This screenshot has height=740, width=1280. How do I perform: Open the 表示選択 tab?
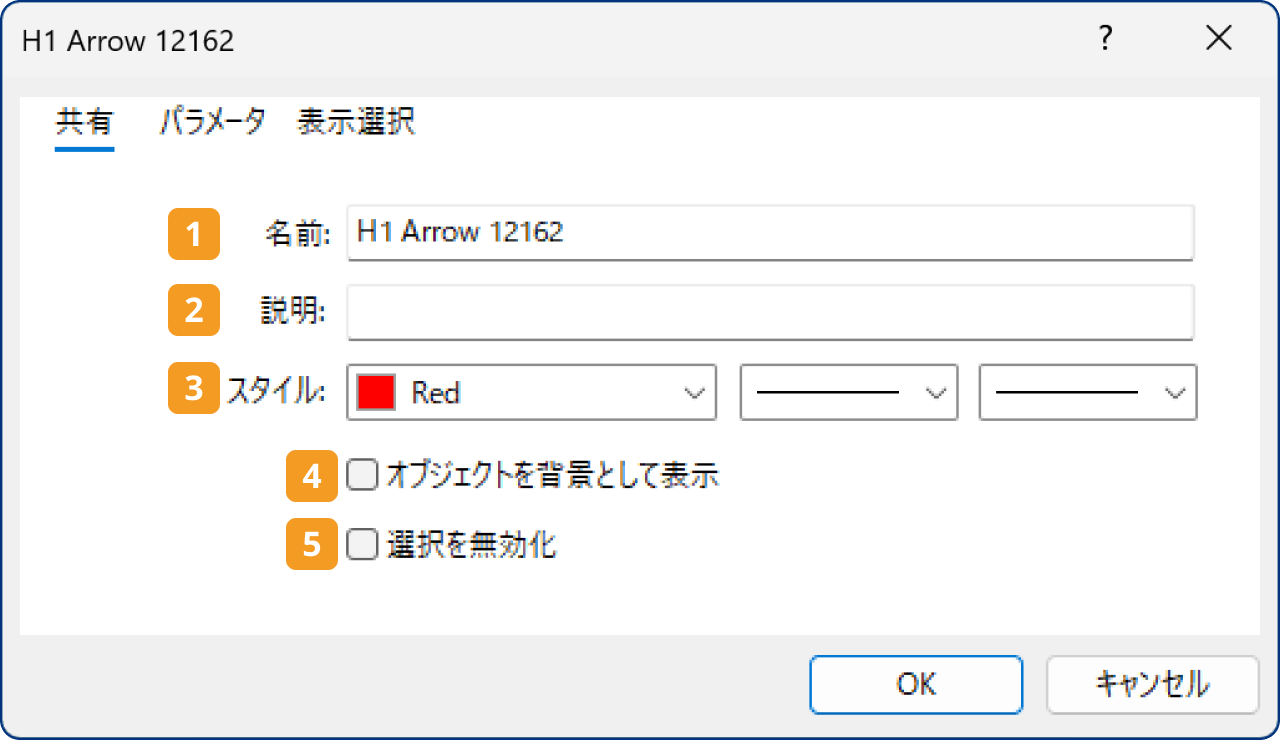coord(353,121)
